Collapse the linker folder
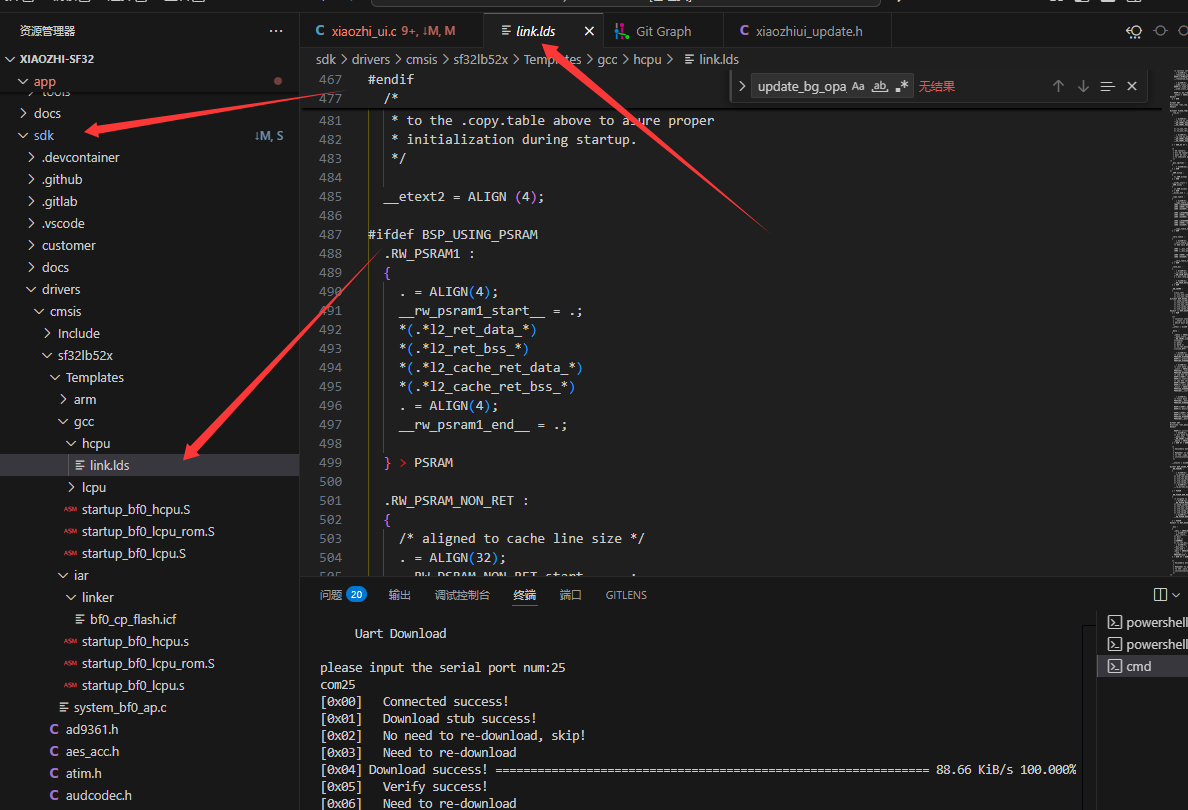 click(x=71, y=597)
